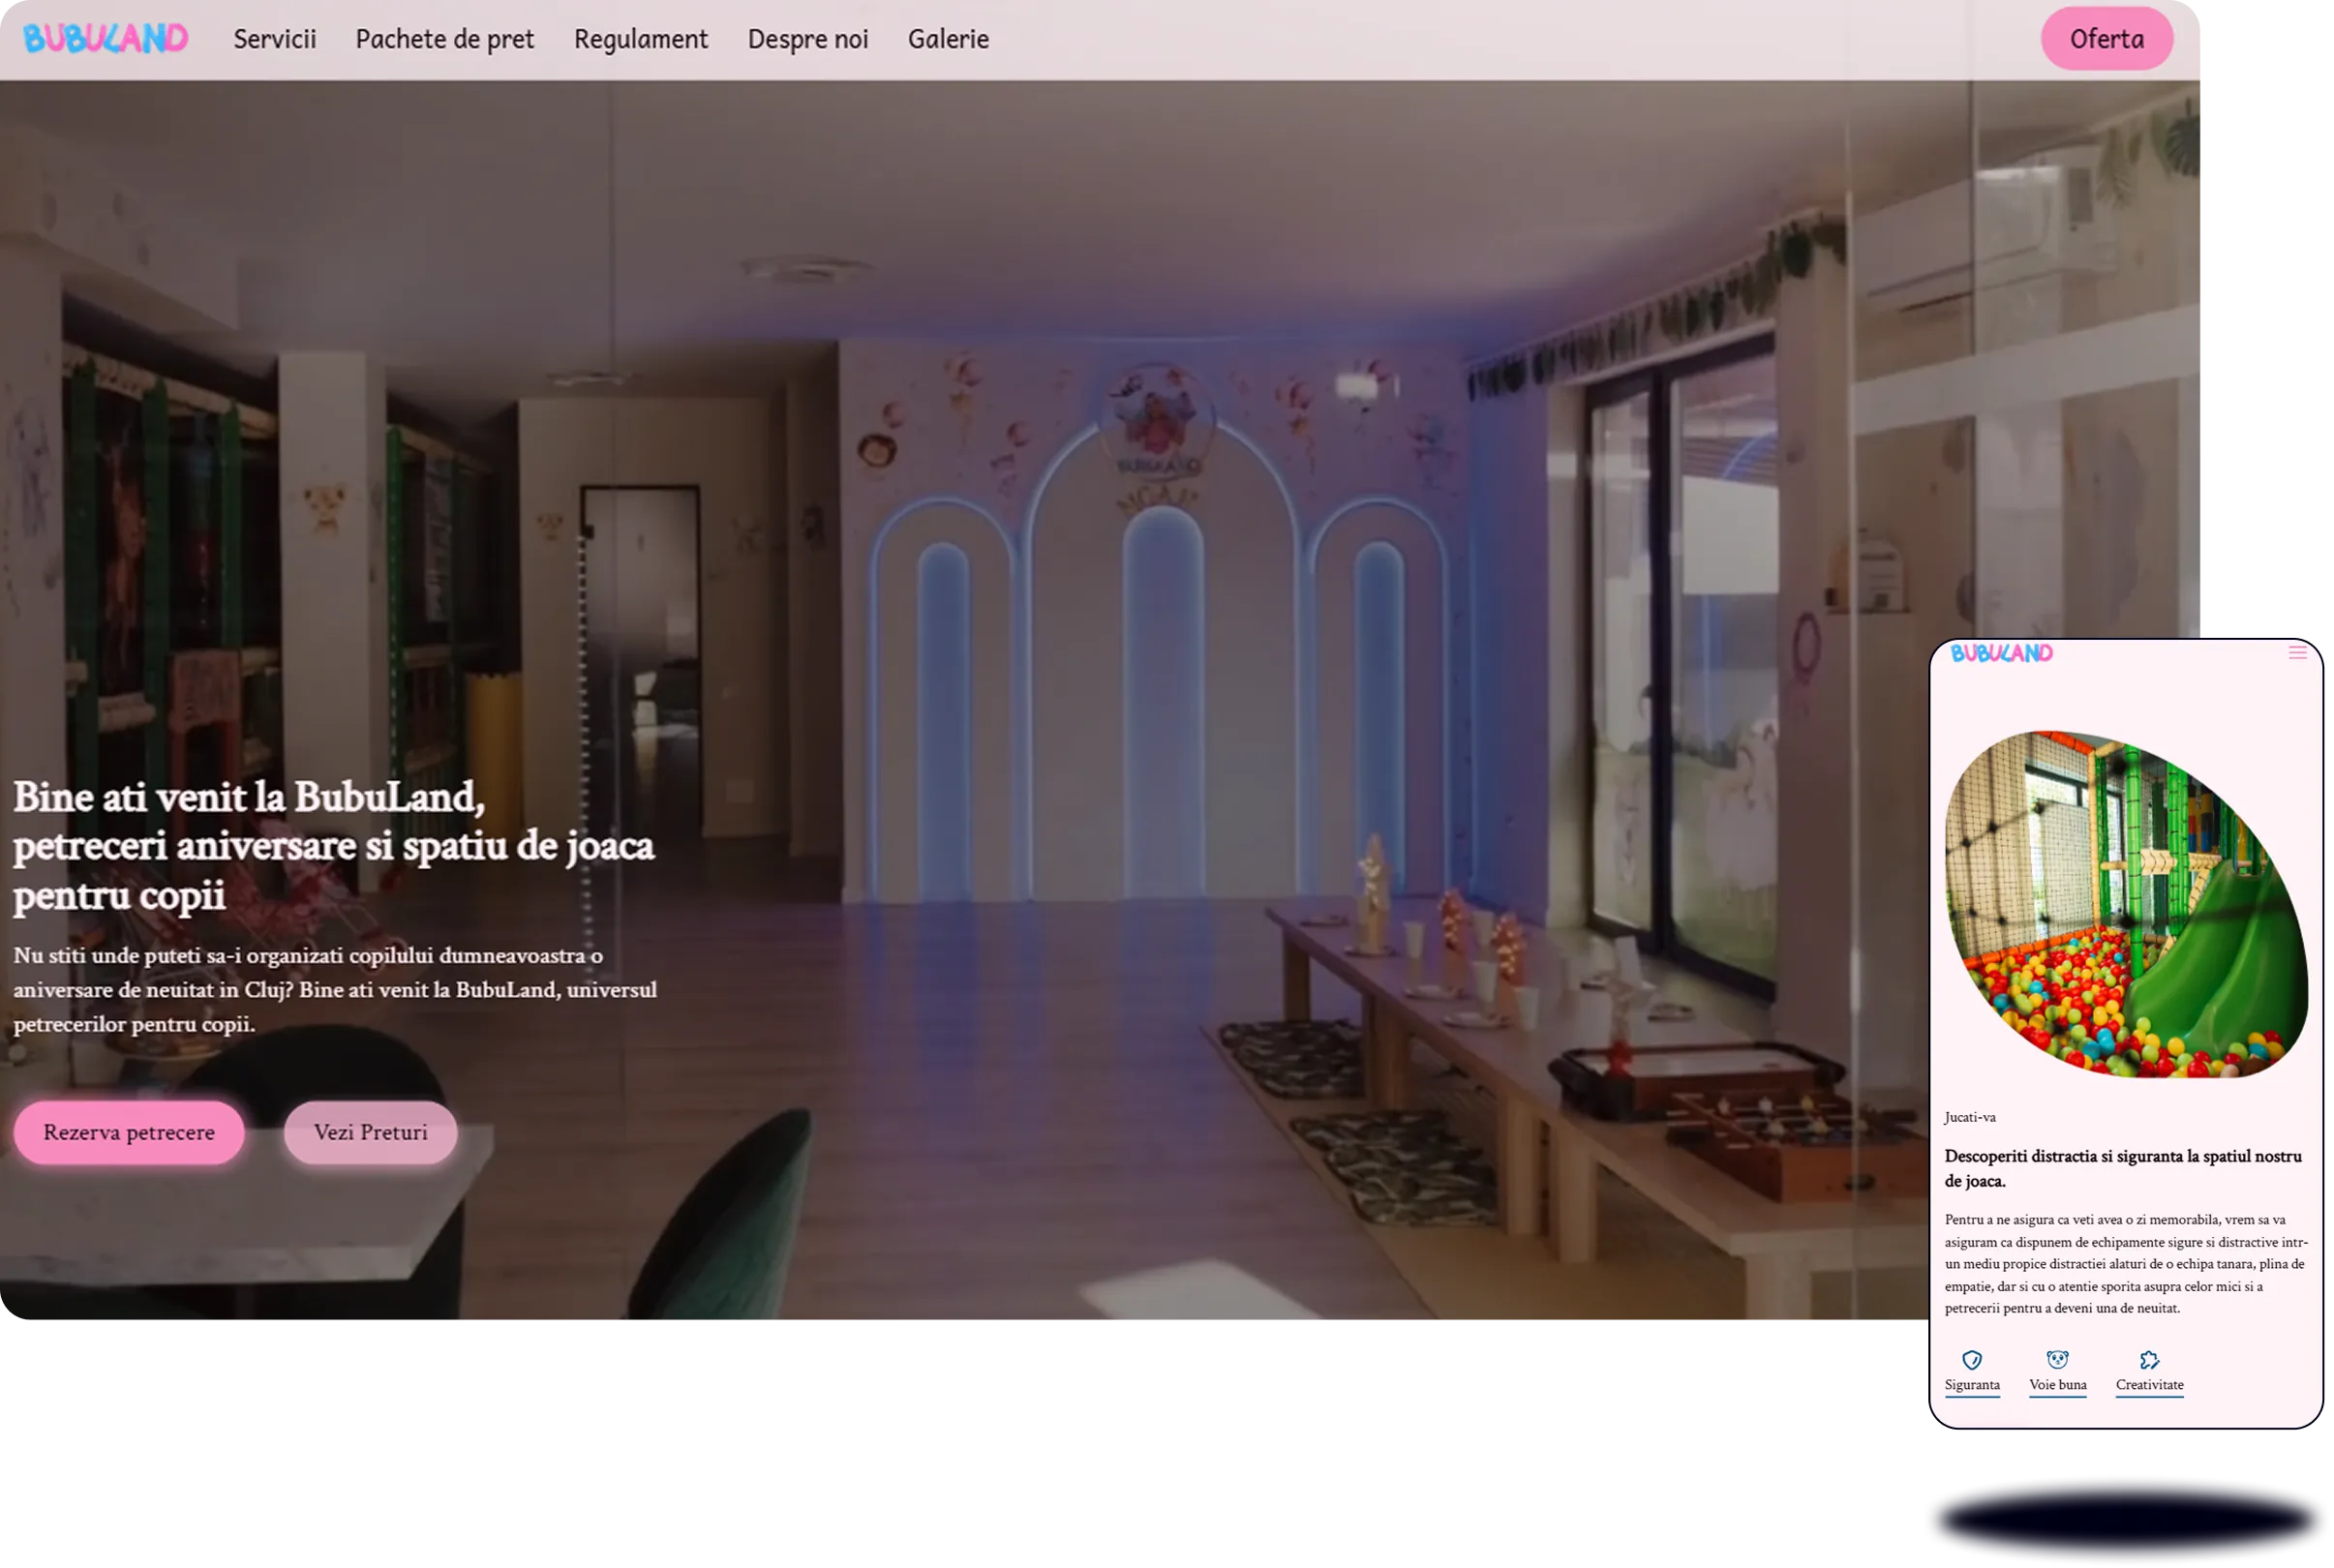Go to the Regulament section

[641, 39]
